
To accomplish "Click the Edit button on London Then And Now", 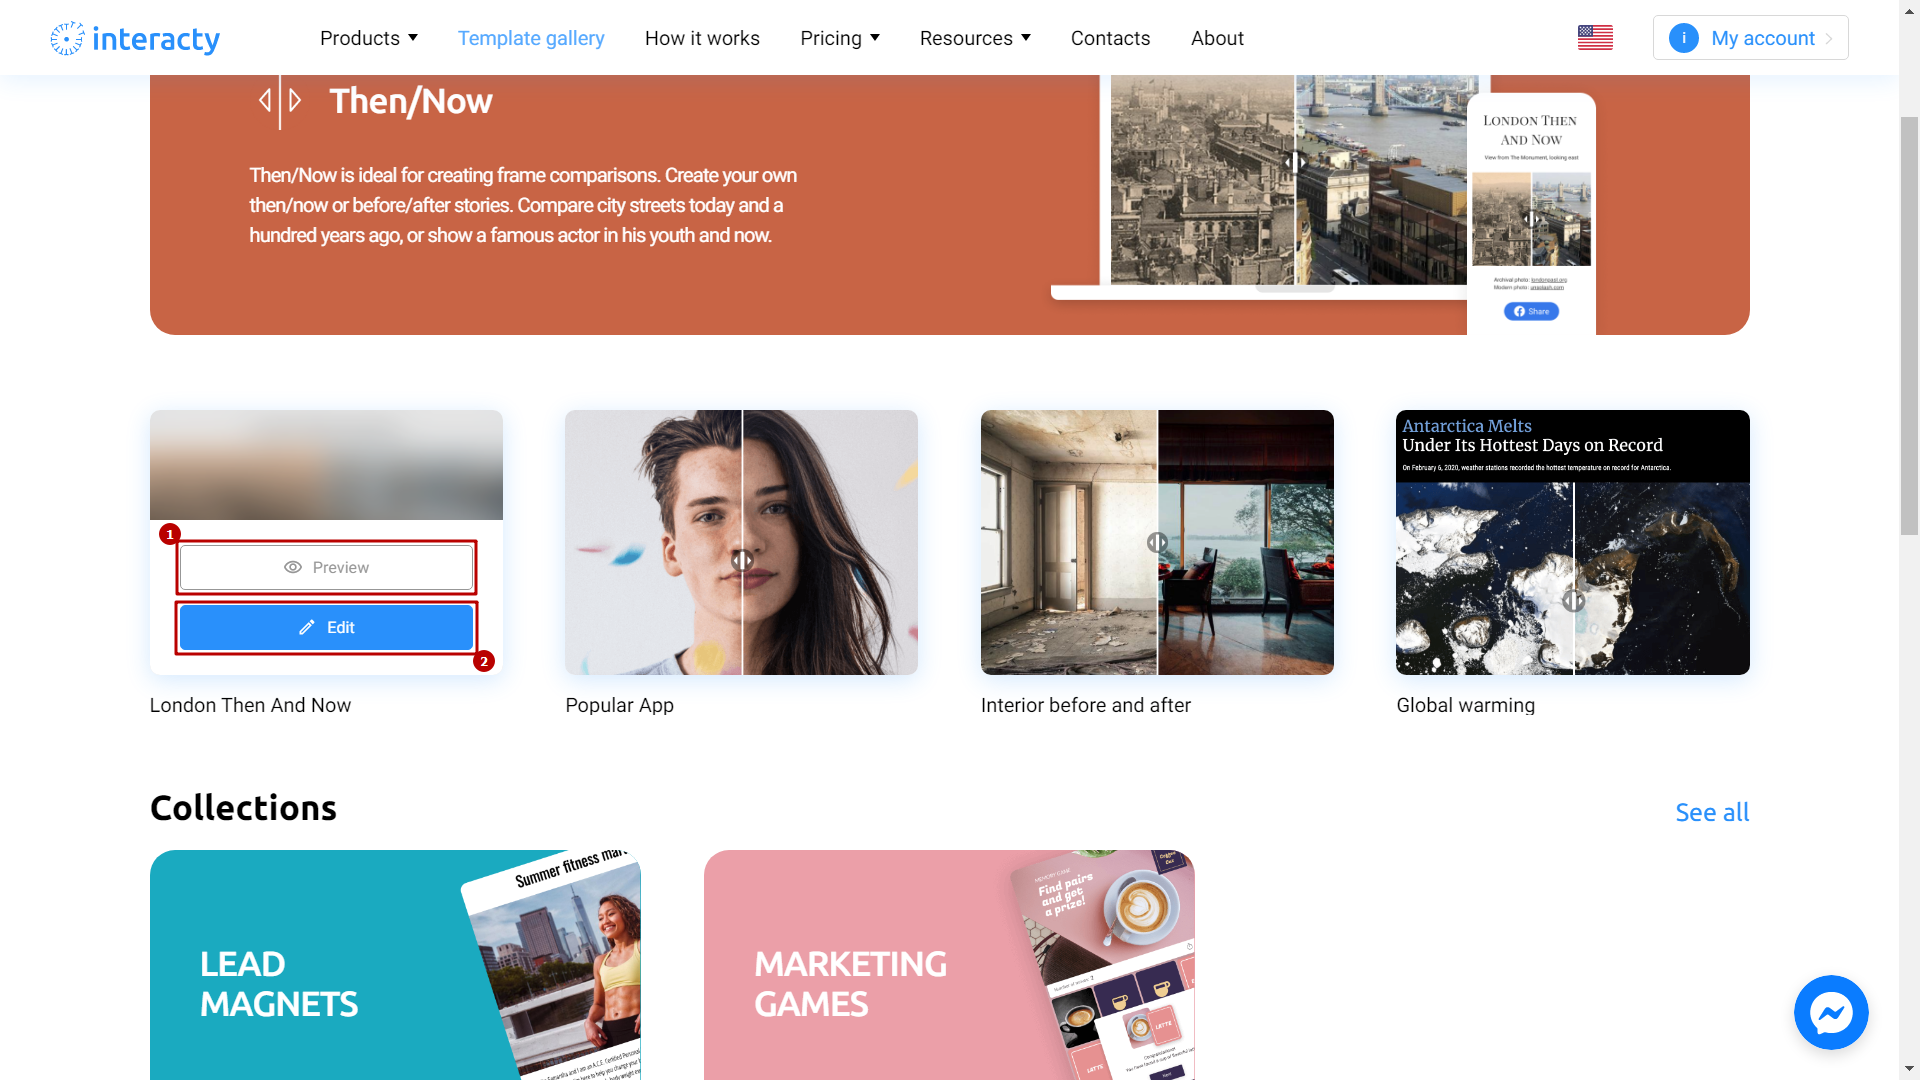I will [326, 626].
